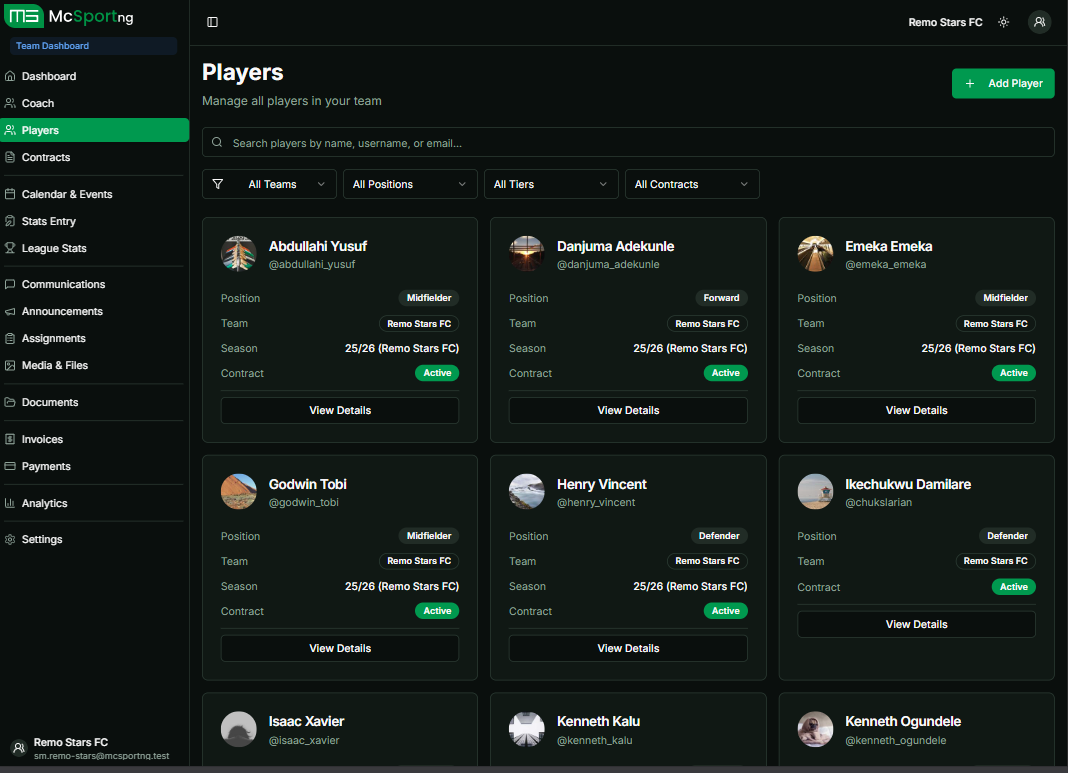Open the Players menu in the sidebar
Viewport: 1068px width, 773px height.
[x=42, y=129]
